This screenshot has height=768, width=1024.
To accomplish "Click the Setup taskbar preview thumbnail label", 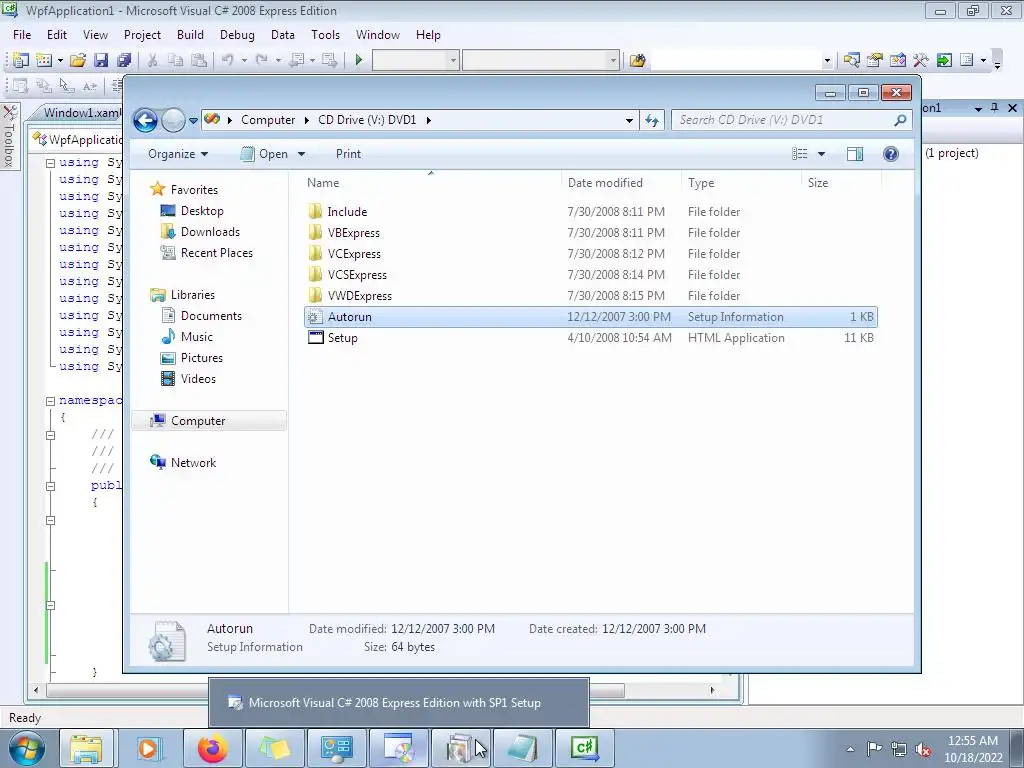I will pos(394,703).
